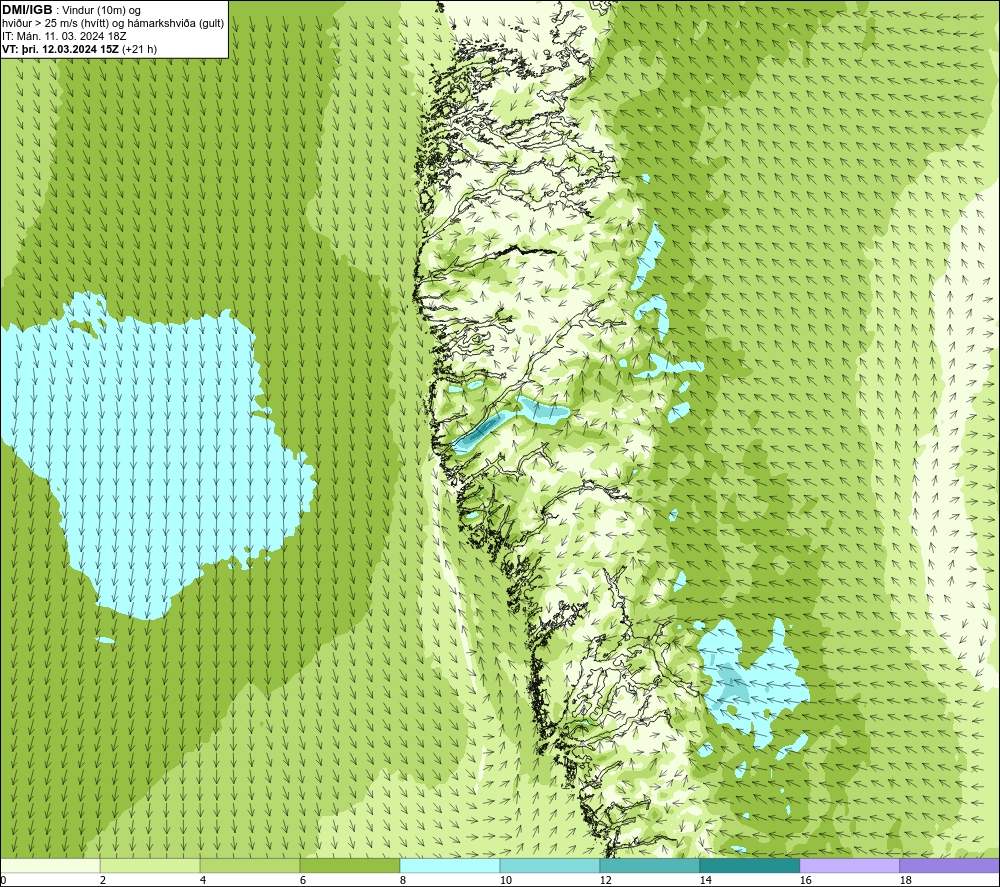
Task: Click the 8–10 m/s light cyan legend swatch
Action: [x=450, y=865]
